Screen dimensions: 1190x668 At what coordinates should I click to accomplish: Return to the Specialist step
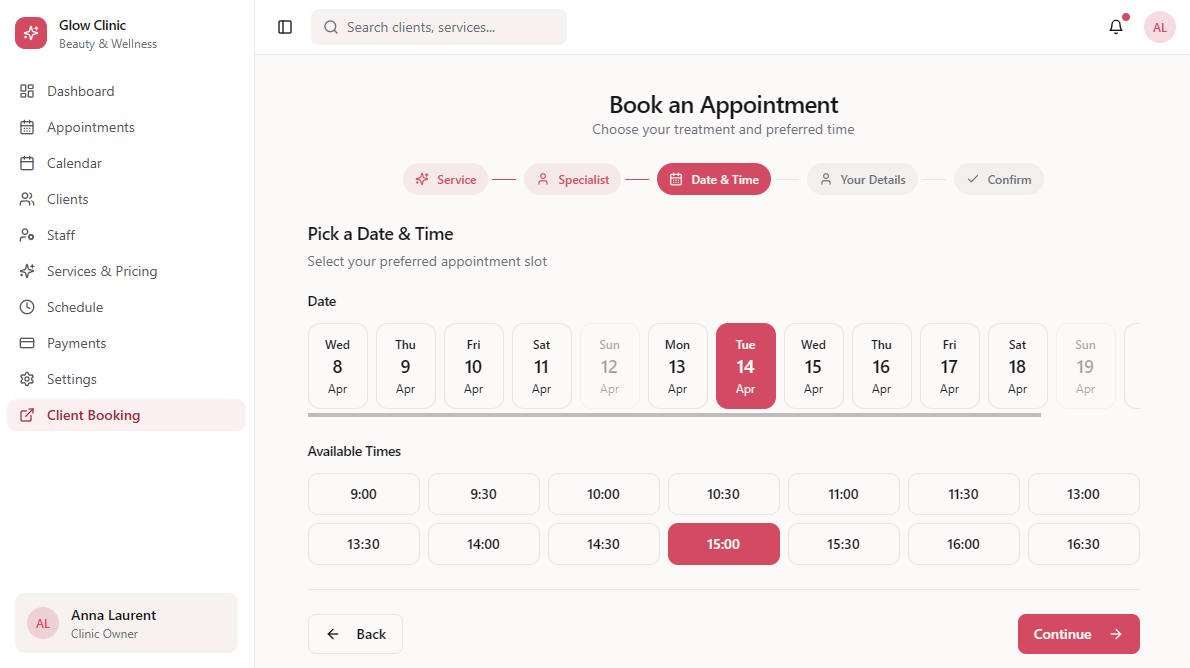click(x=572, y=180)
